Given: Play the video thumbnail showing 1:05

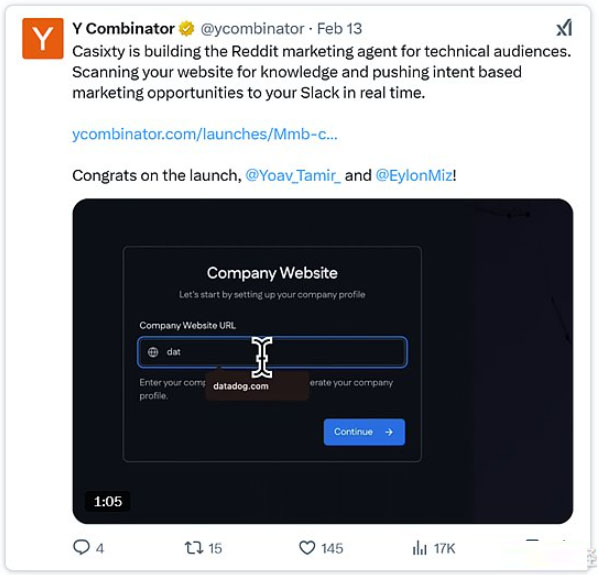Looking at the screenshot, I should tap(322, 361).
